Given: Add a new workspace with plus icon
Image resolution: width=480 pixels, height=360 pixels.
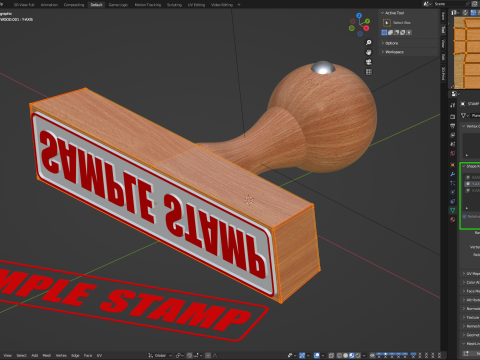Looking at the screenshot, I should pyautogui.click(x=239, y=5).
